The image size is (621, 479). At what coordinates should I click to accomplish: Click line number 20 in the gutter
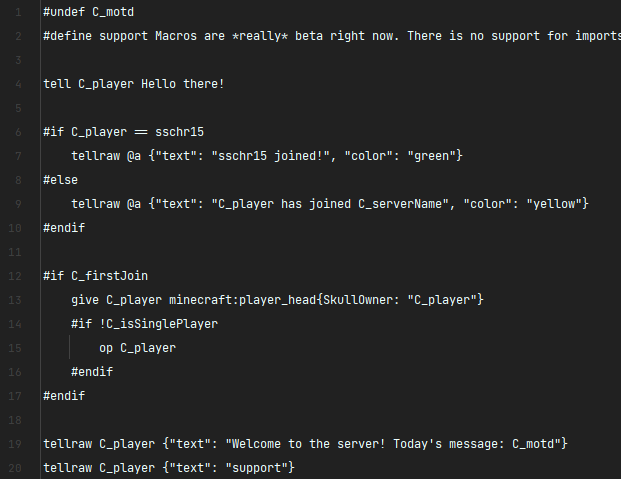point(18,468)
